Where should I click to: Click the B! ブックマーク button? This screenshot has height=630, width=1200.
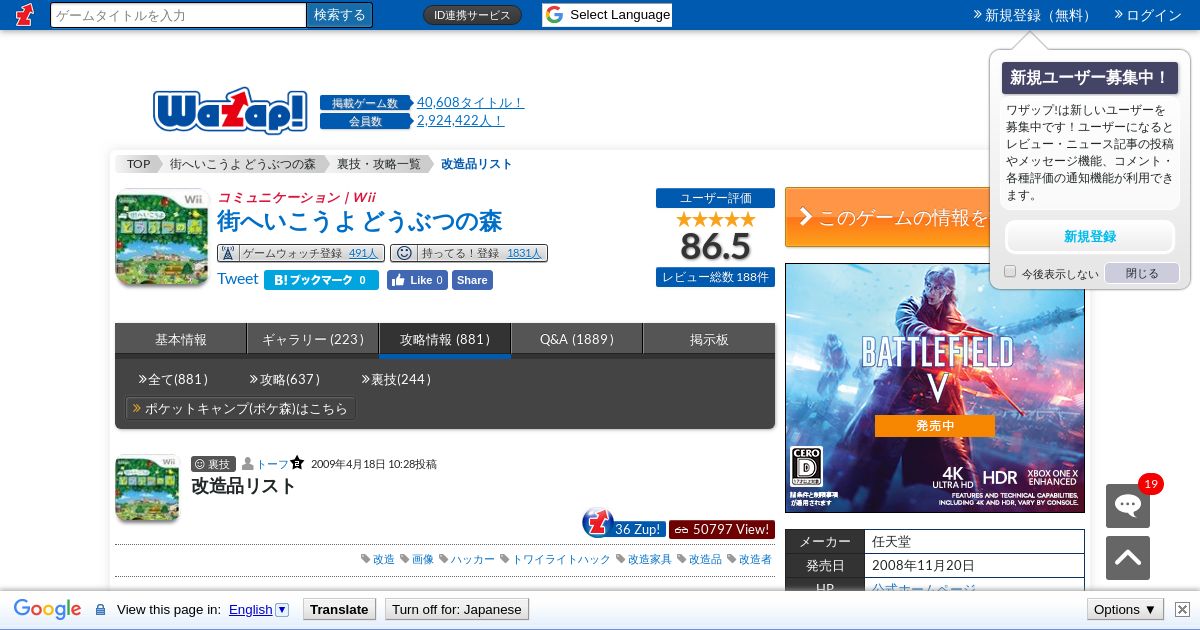(x=321, y=280)
